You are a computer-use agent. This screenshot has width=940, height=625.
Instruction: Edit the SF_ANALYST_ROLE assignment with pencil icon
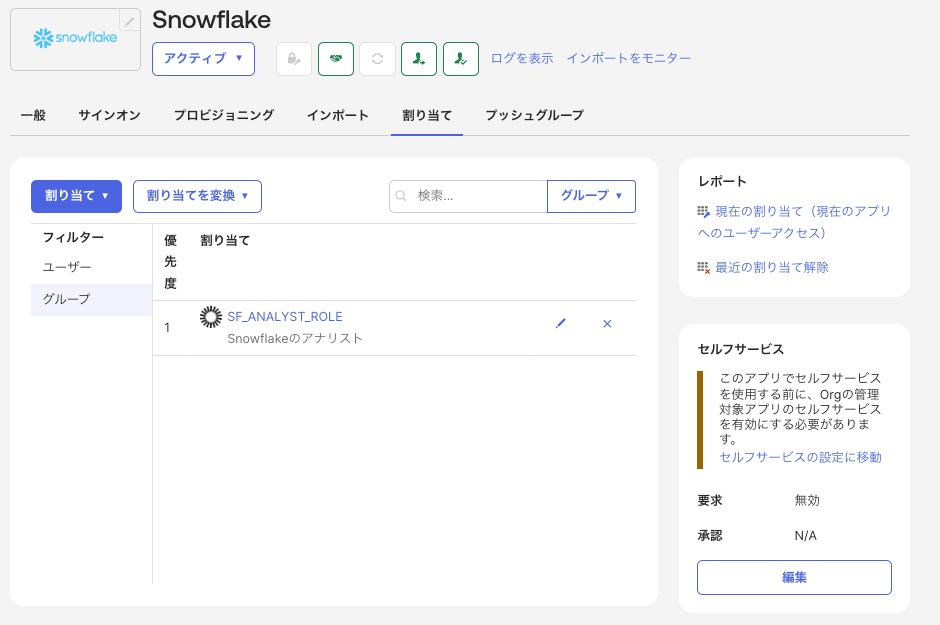coord(560,324)
